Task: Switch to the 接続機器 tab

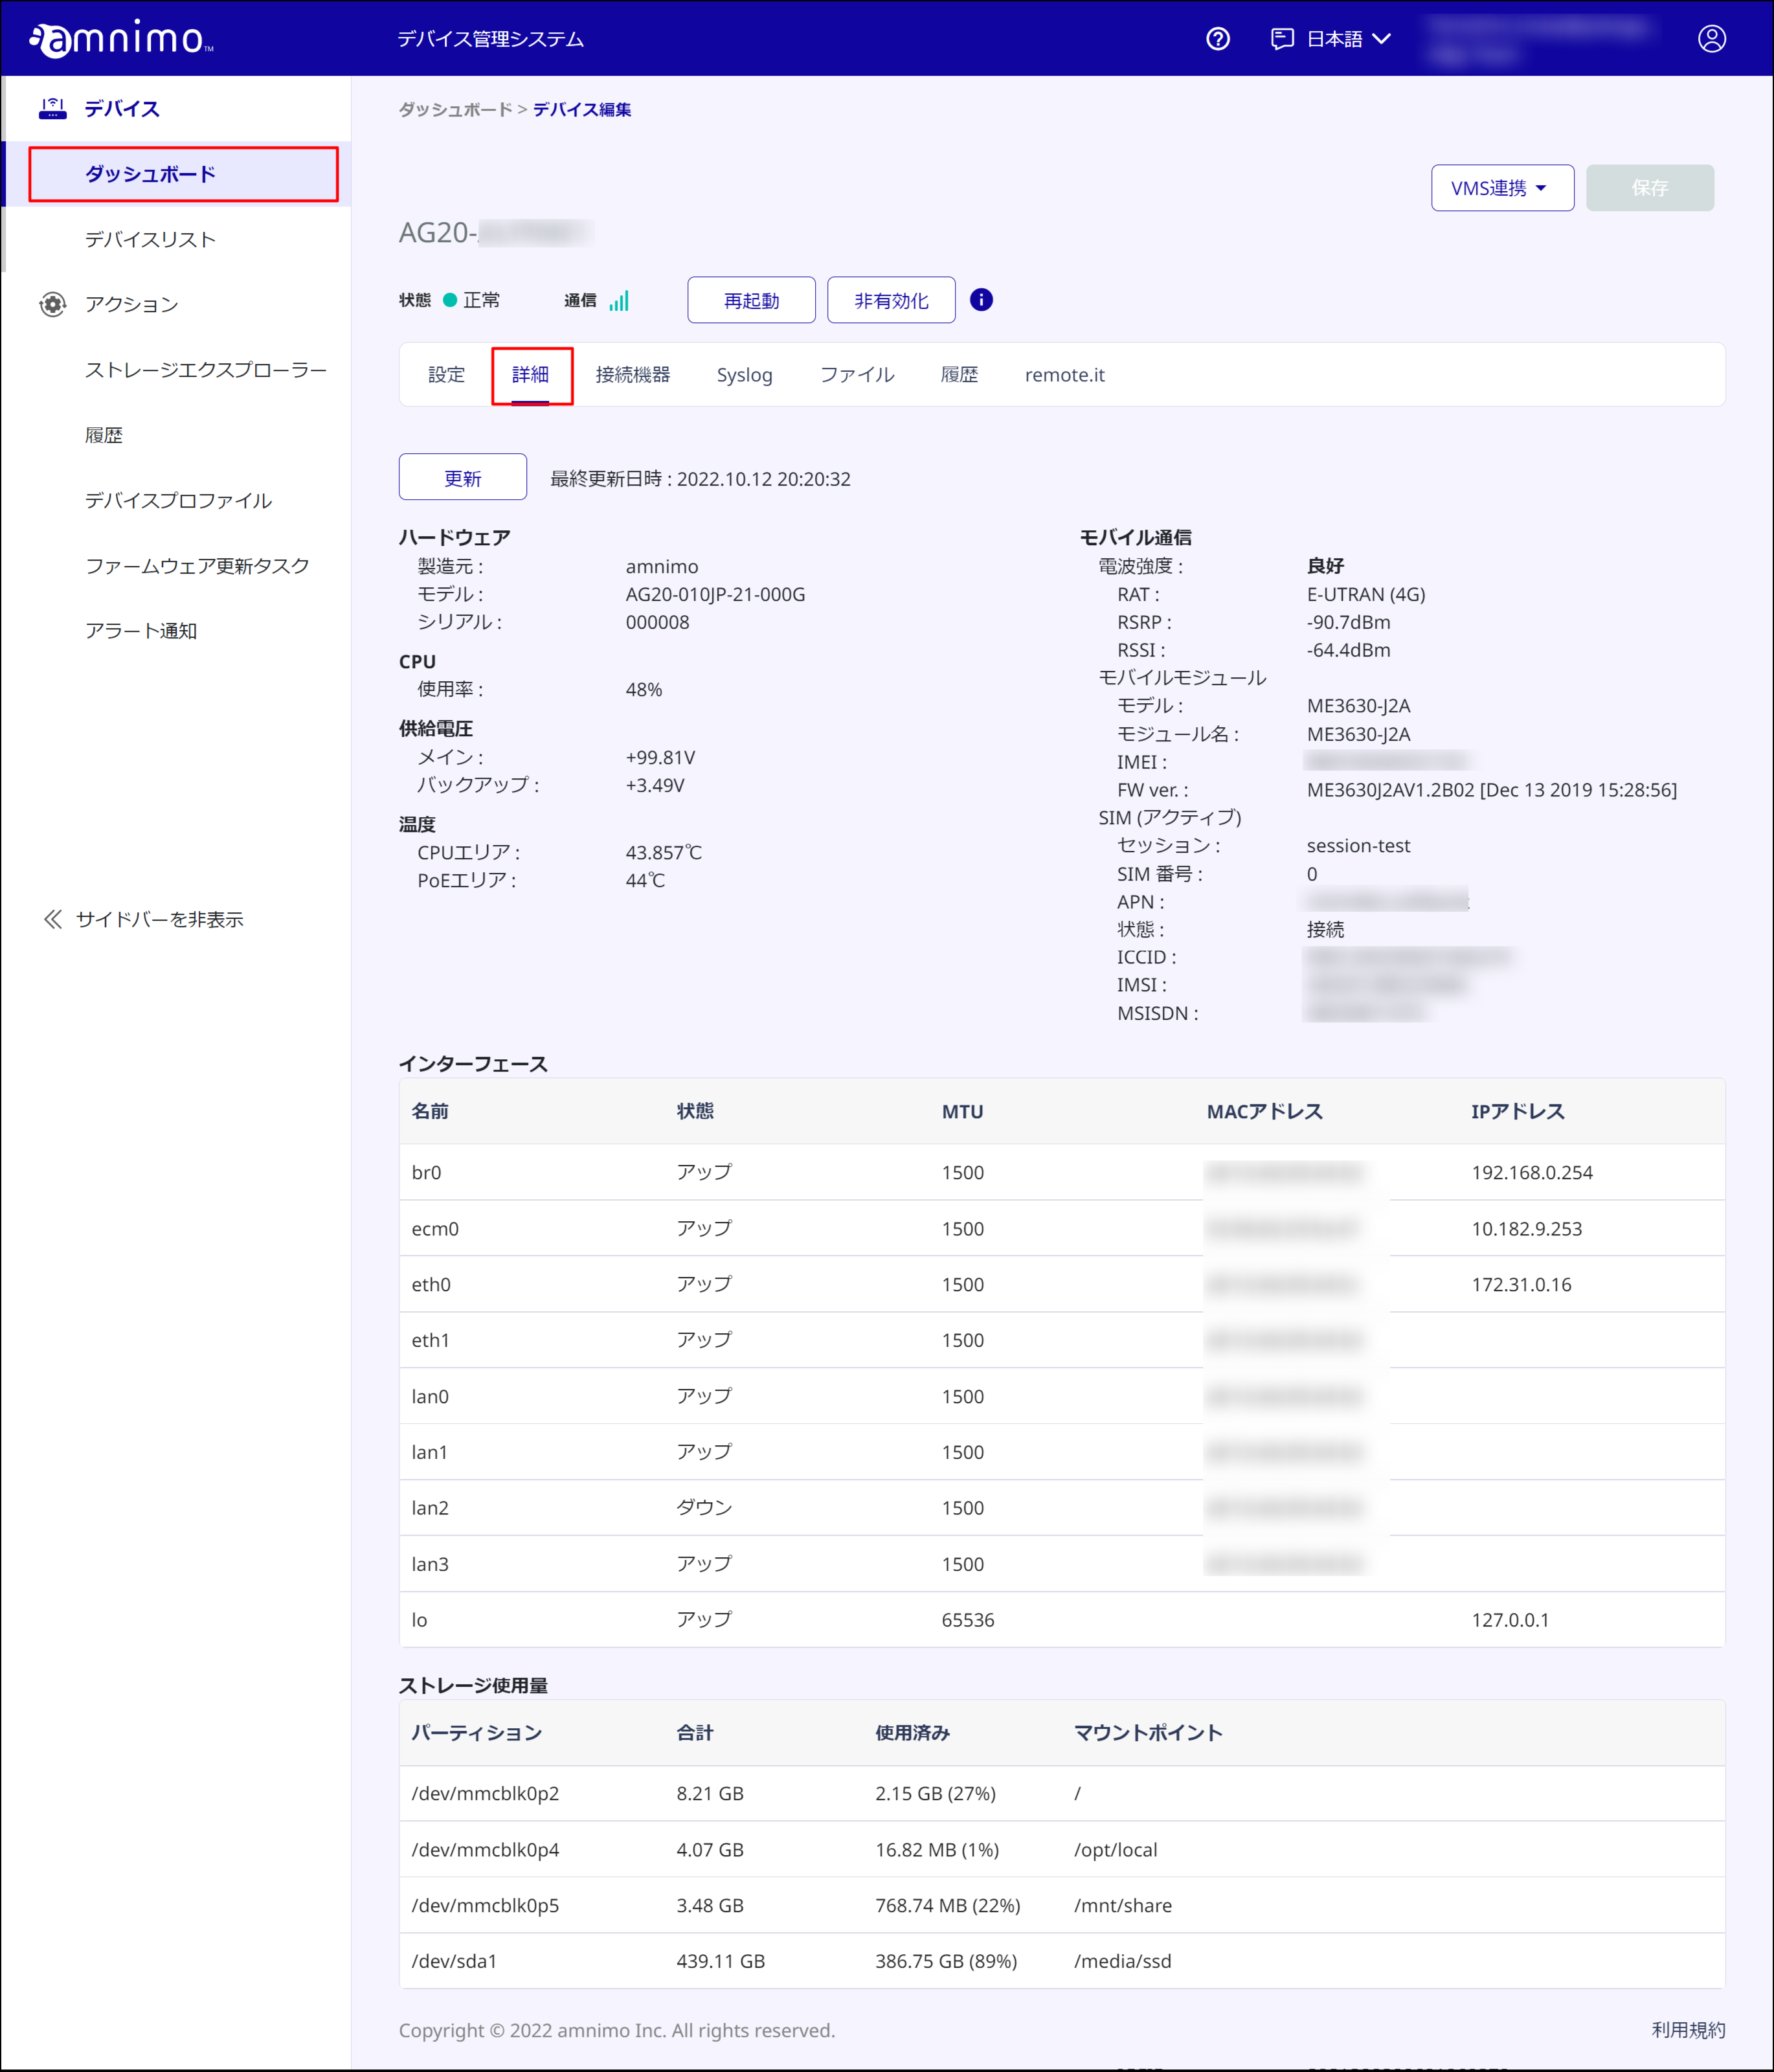Action: 633,375
